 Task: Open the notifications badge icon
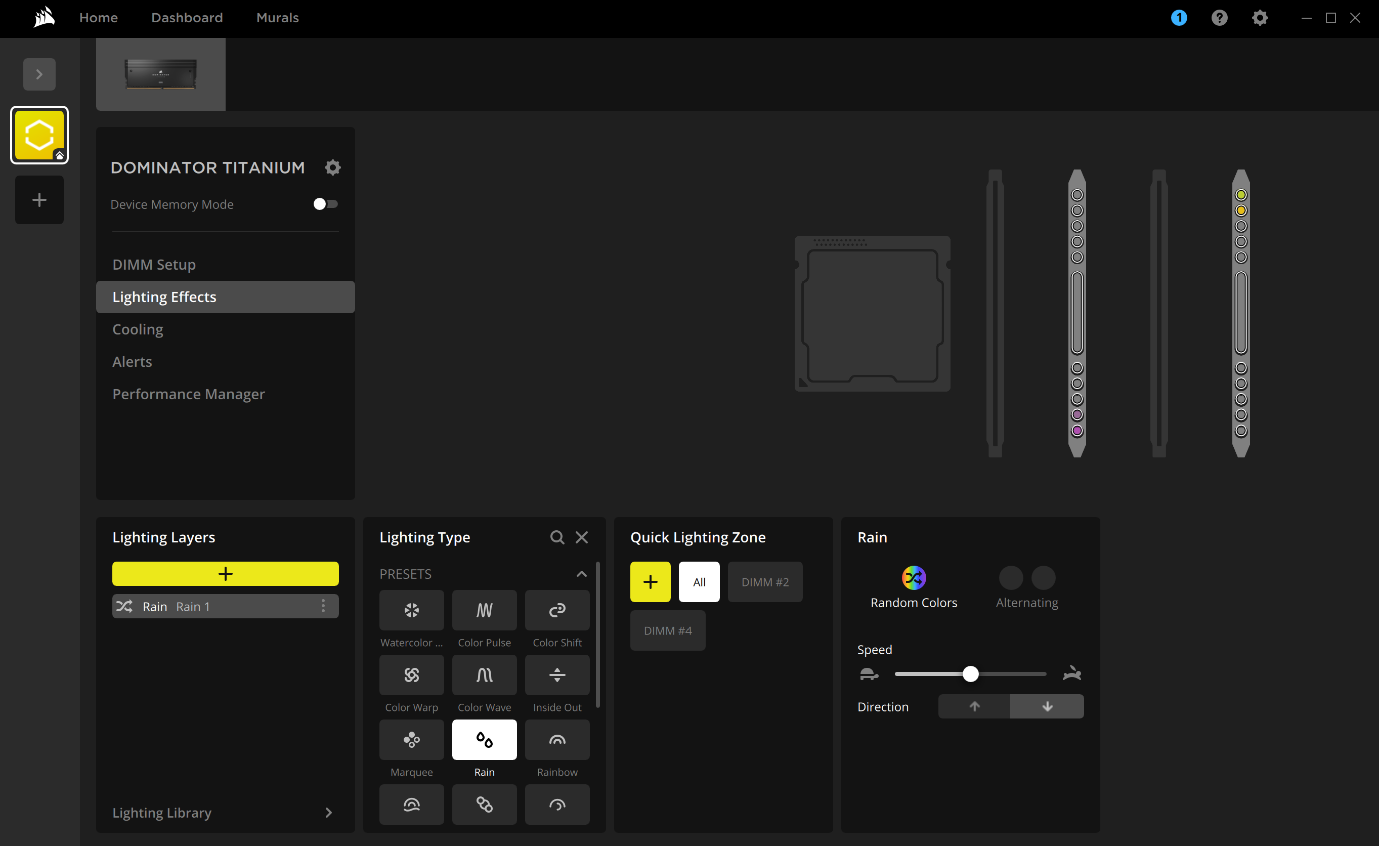(1179, 18)
